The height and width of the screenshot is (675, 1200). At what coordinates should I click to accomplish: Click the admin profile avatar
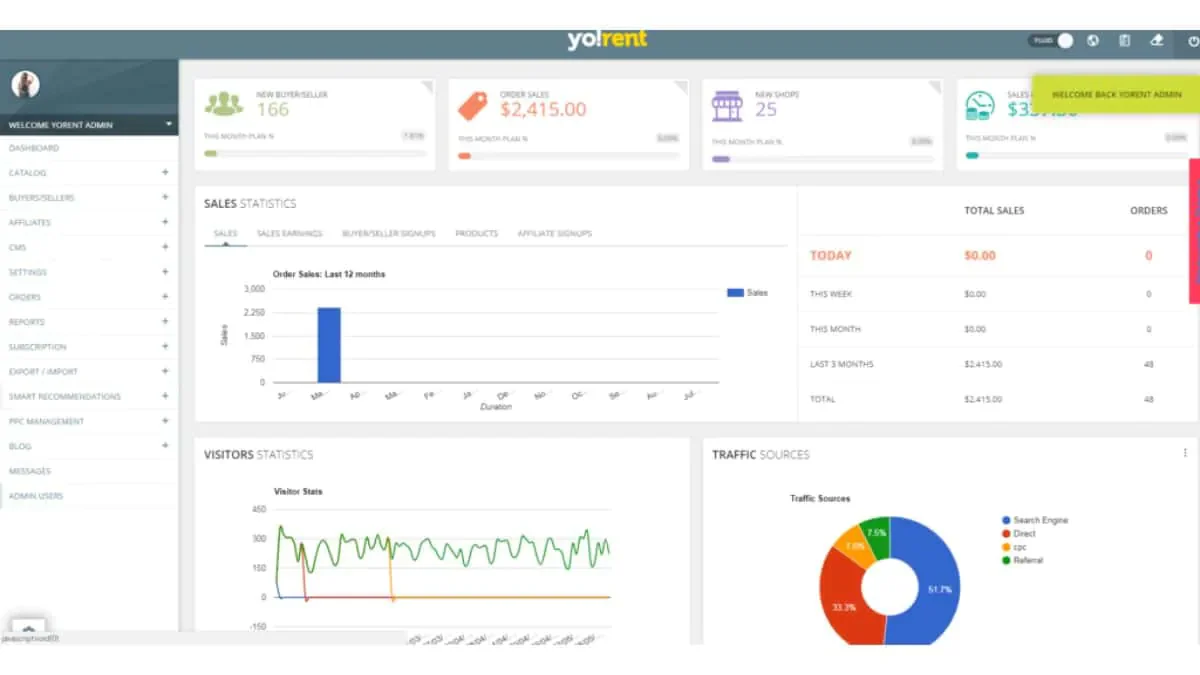coord(25,84)
